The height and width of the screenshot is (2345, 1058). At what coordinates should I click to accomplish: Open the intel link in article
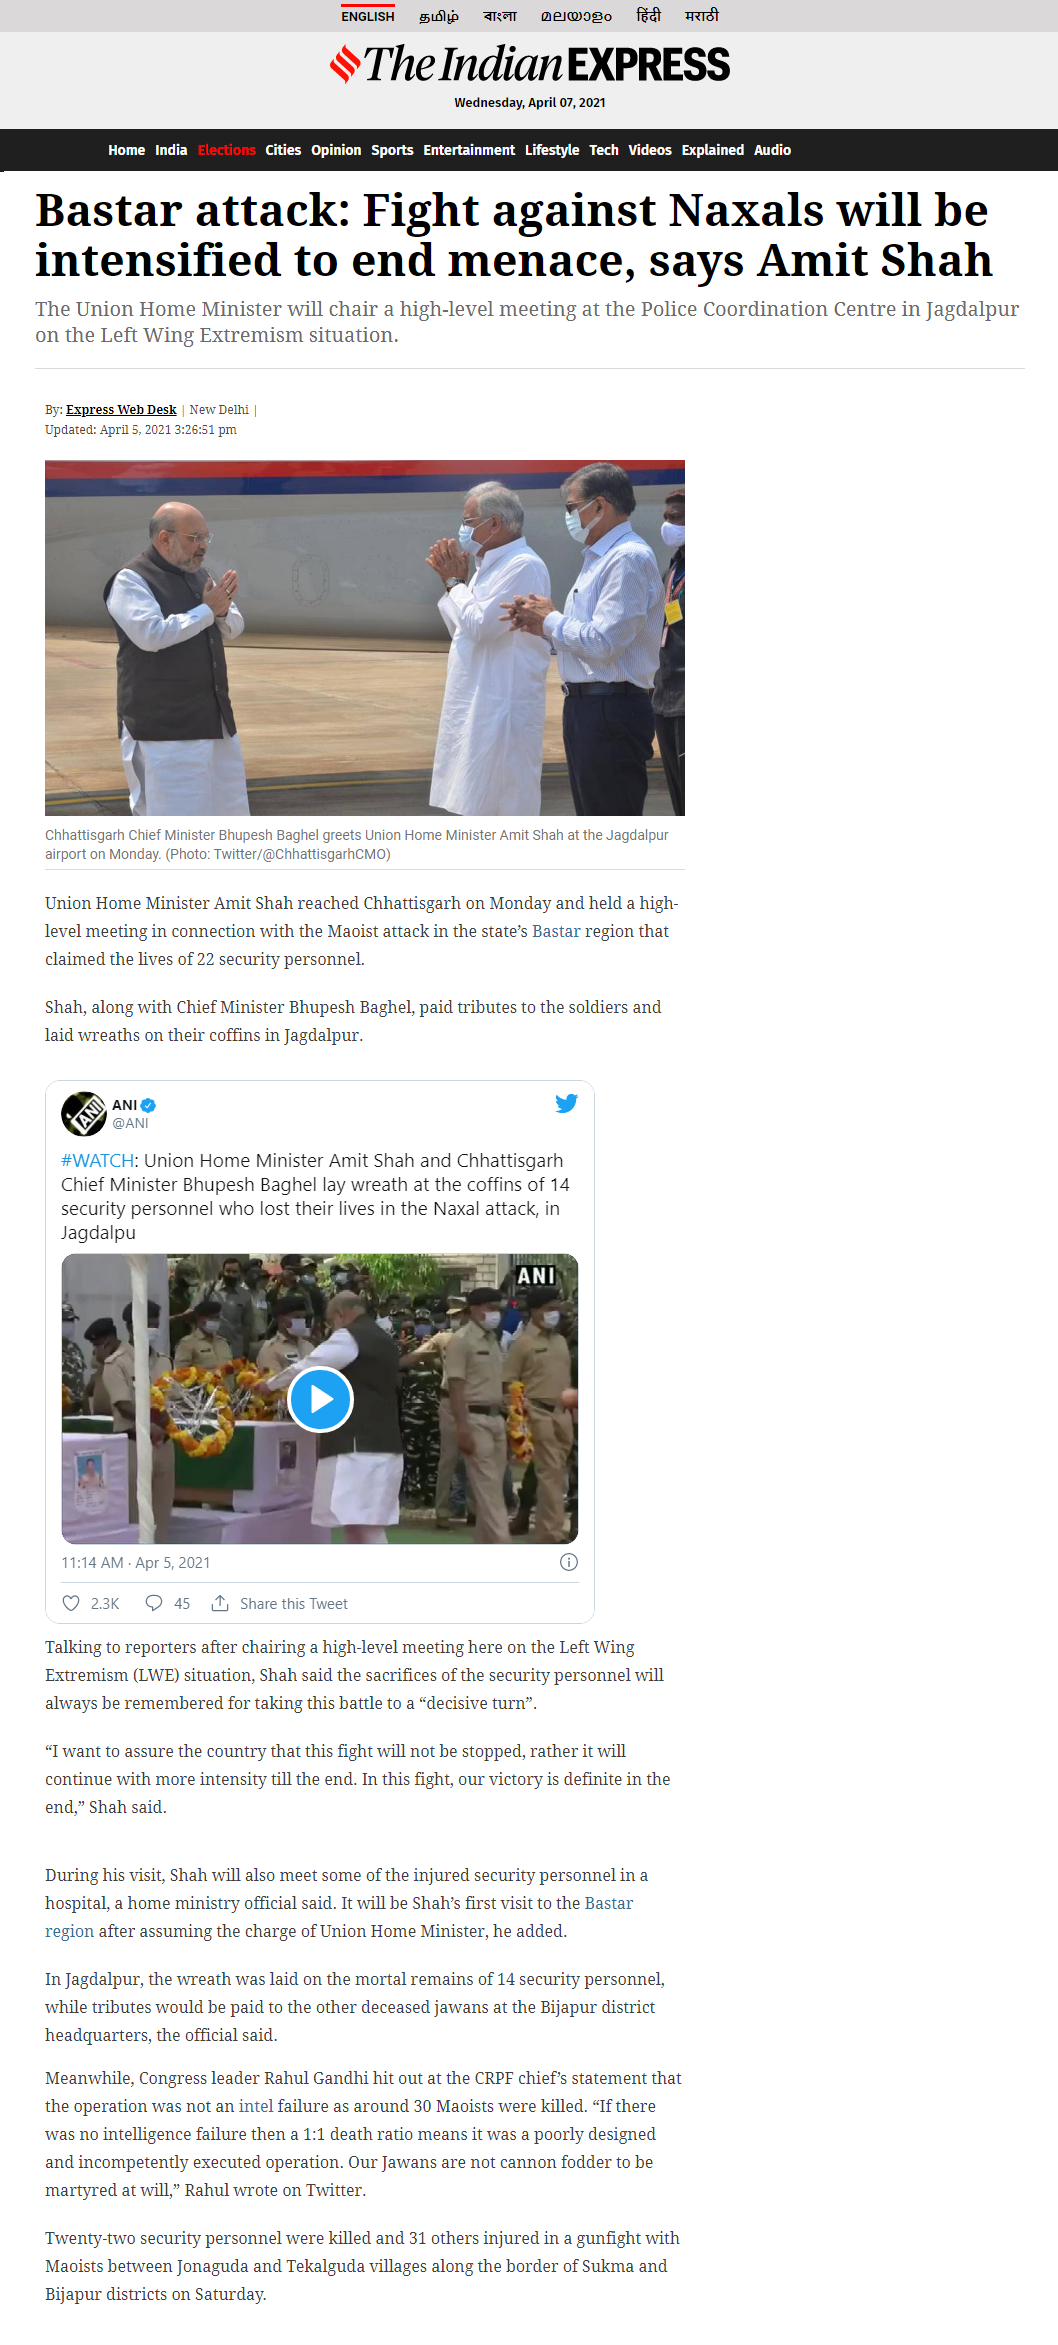pyautogui.click(x=256, y=2106)
